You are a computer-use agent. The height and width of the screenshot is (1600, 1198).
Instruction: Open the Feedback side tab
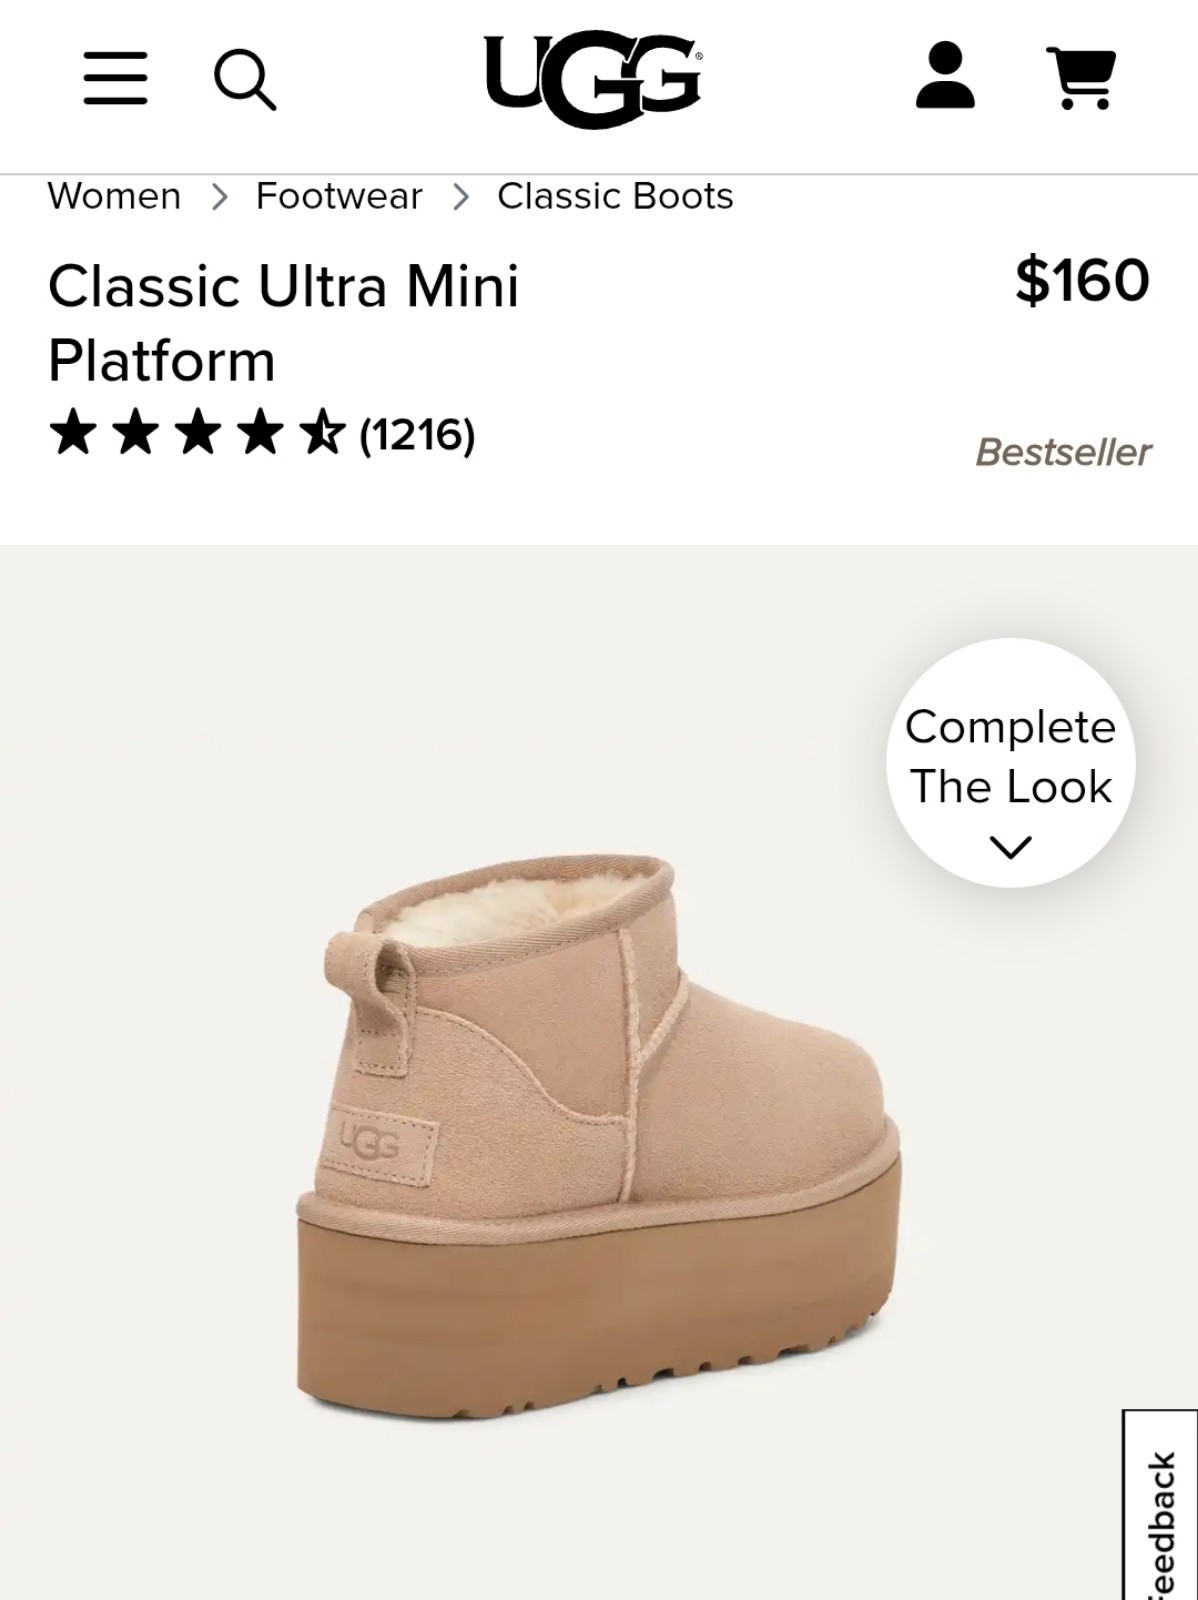1160,1505
